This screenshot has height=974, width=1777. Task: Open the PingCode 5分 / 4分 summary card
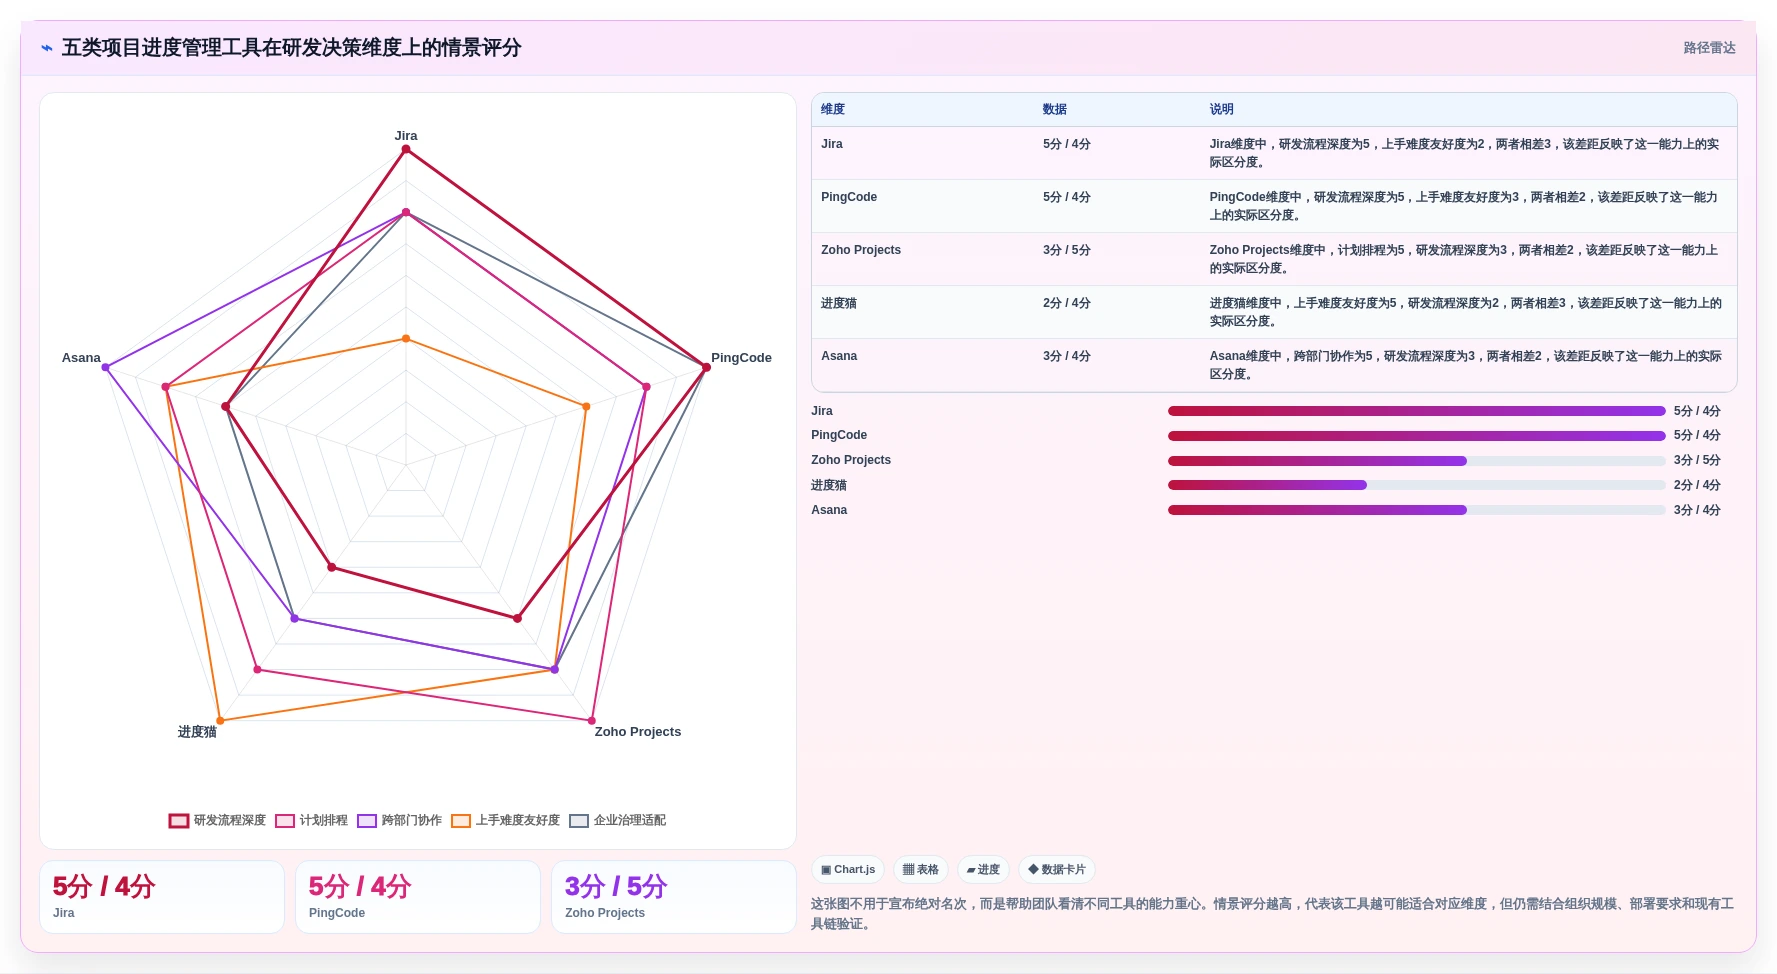point(418,897)
